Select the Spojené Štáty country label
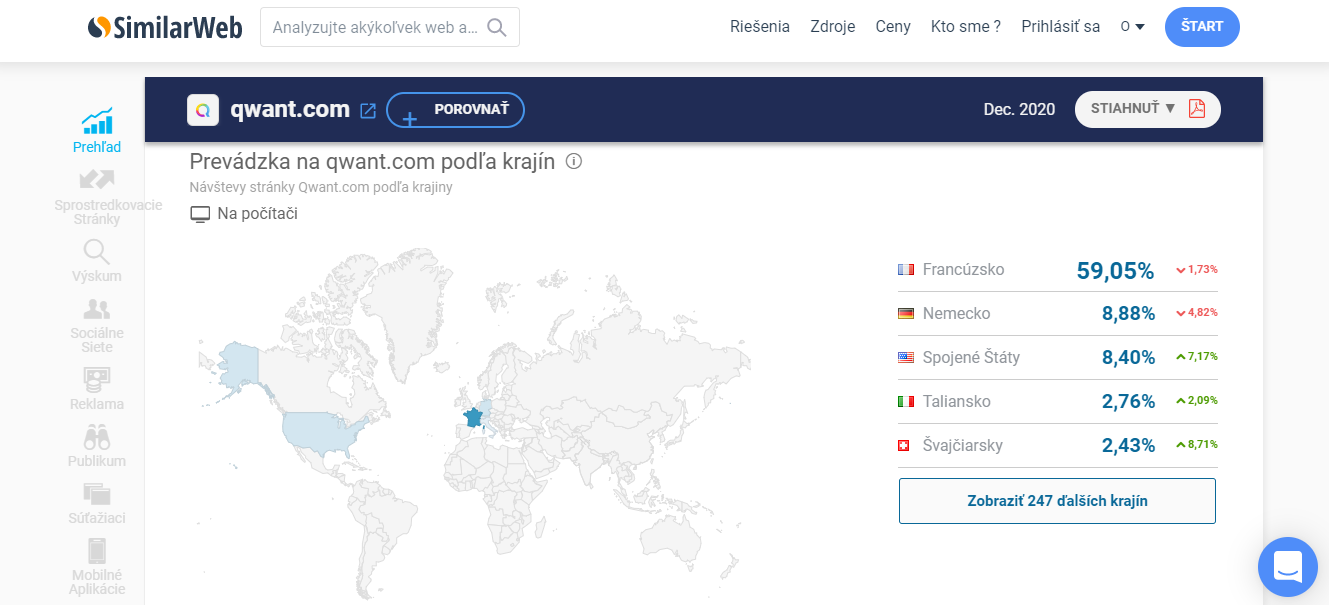The image size is (1329, 605). coord(972,358)
